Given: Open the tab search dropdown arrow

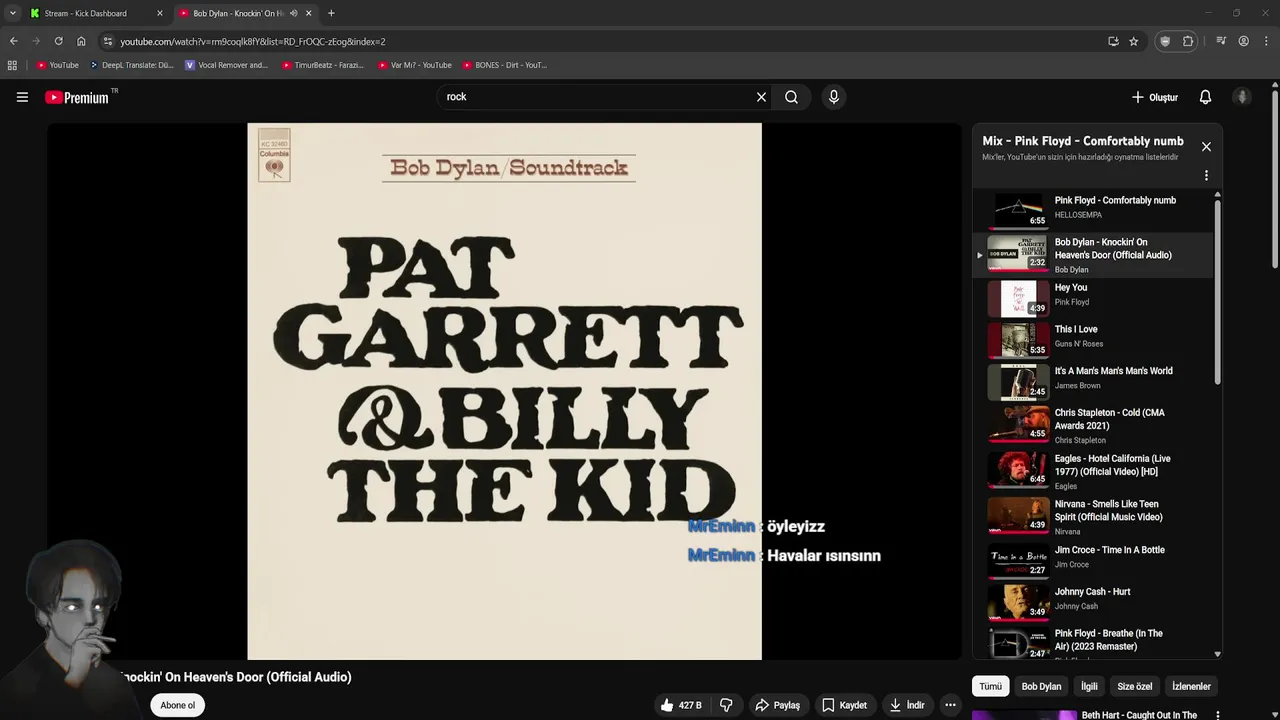Looking at the screenshot, I should click(12, 13).
